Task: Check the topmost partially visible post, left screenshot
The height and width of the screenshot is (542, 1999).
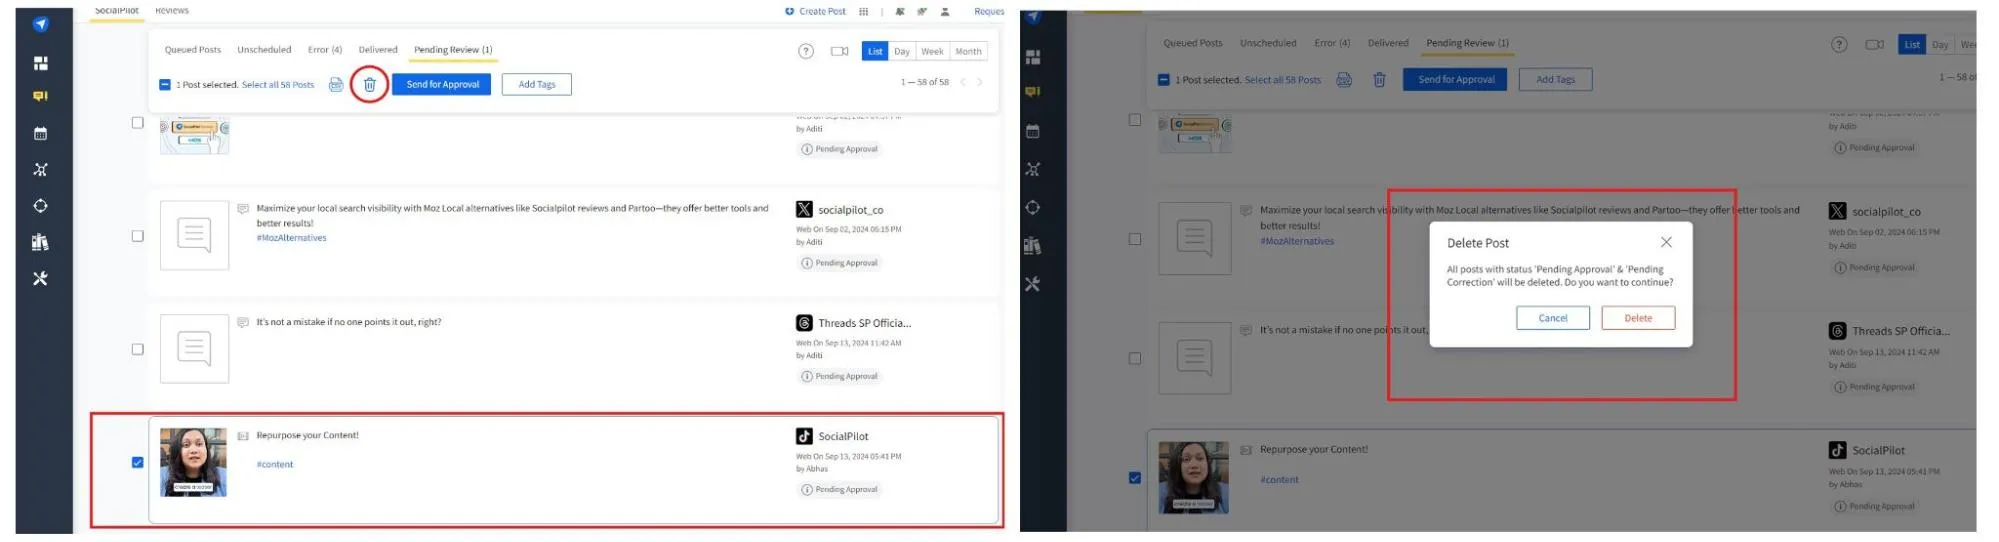Action: pyautogui.click(x=137, y=123)
